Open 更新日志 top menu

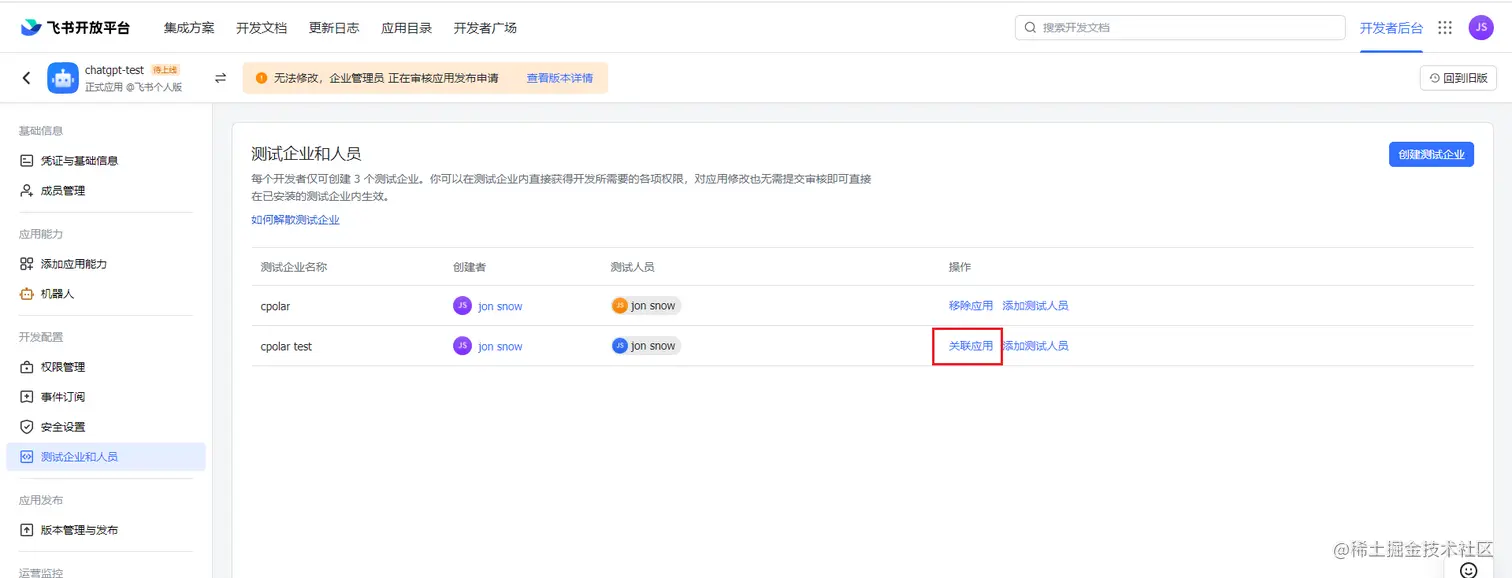pyautogui.click(x=334, y=28)
